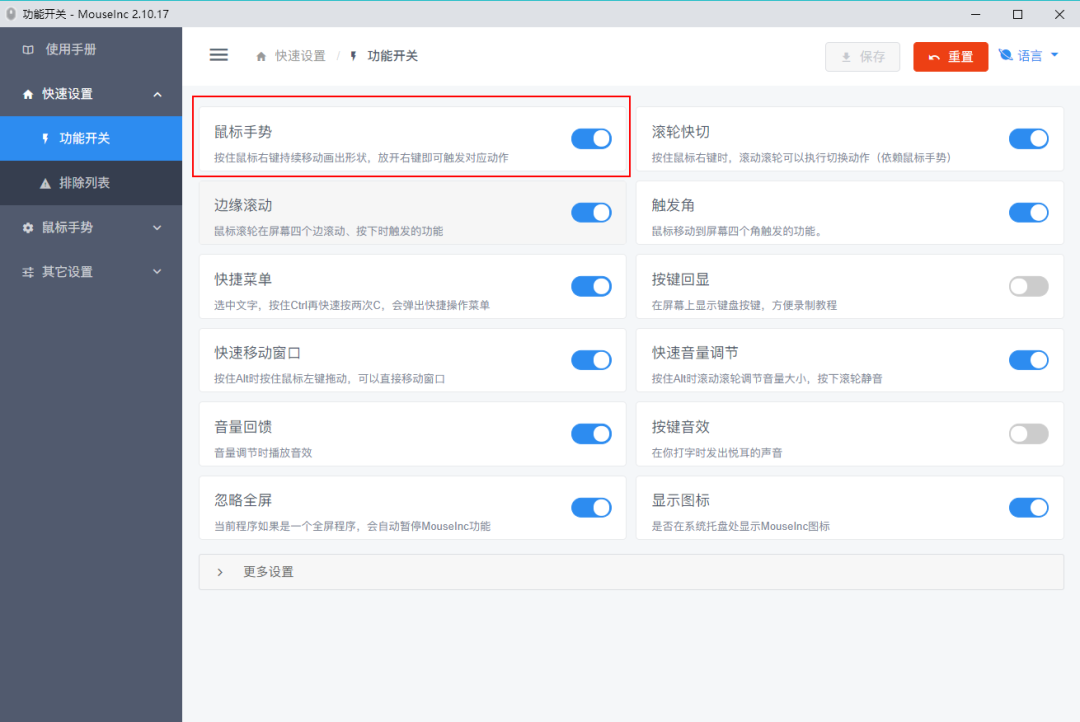Turn off the 忽略全屏 switch
This screenshot has width=1080, height=722.
coord(591,508)
